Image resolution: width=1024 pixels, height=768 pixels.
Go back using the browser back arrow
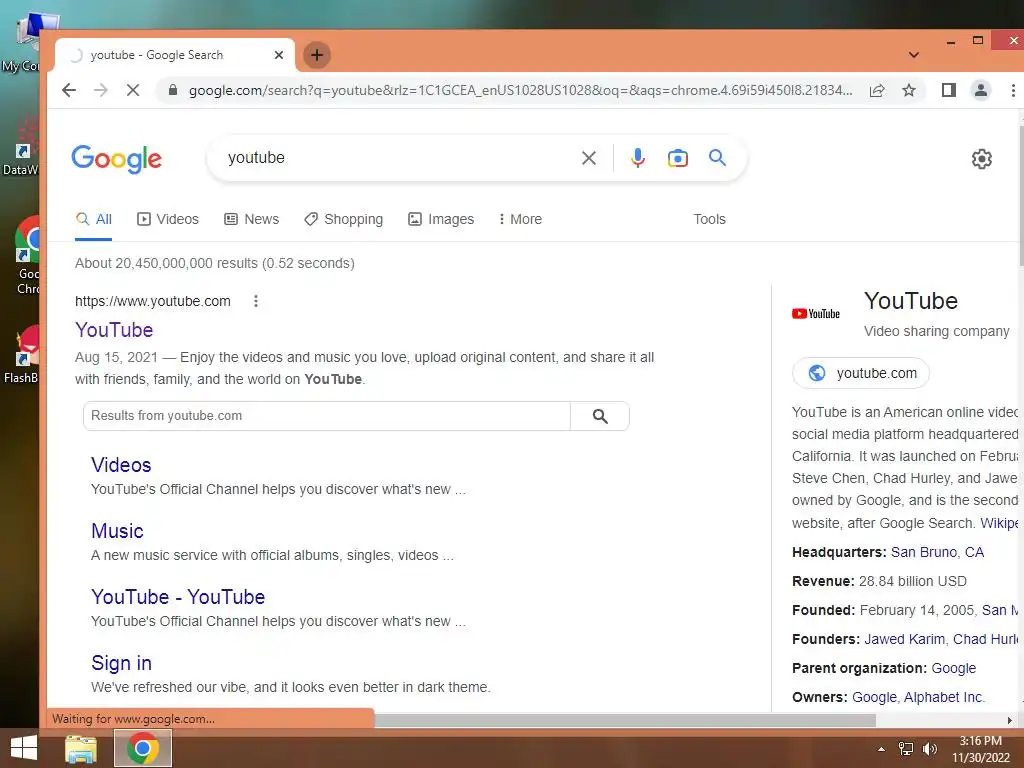(x=69, y=90)
